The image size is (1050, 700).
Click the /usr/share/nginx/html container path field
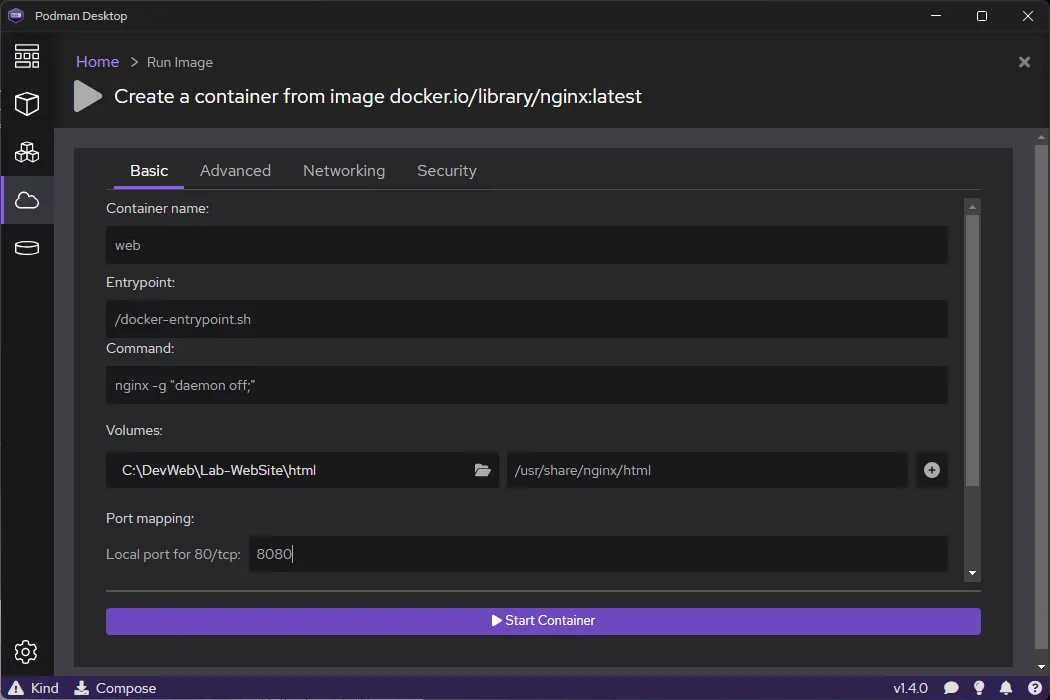tap(707, 470)
